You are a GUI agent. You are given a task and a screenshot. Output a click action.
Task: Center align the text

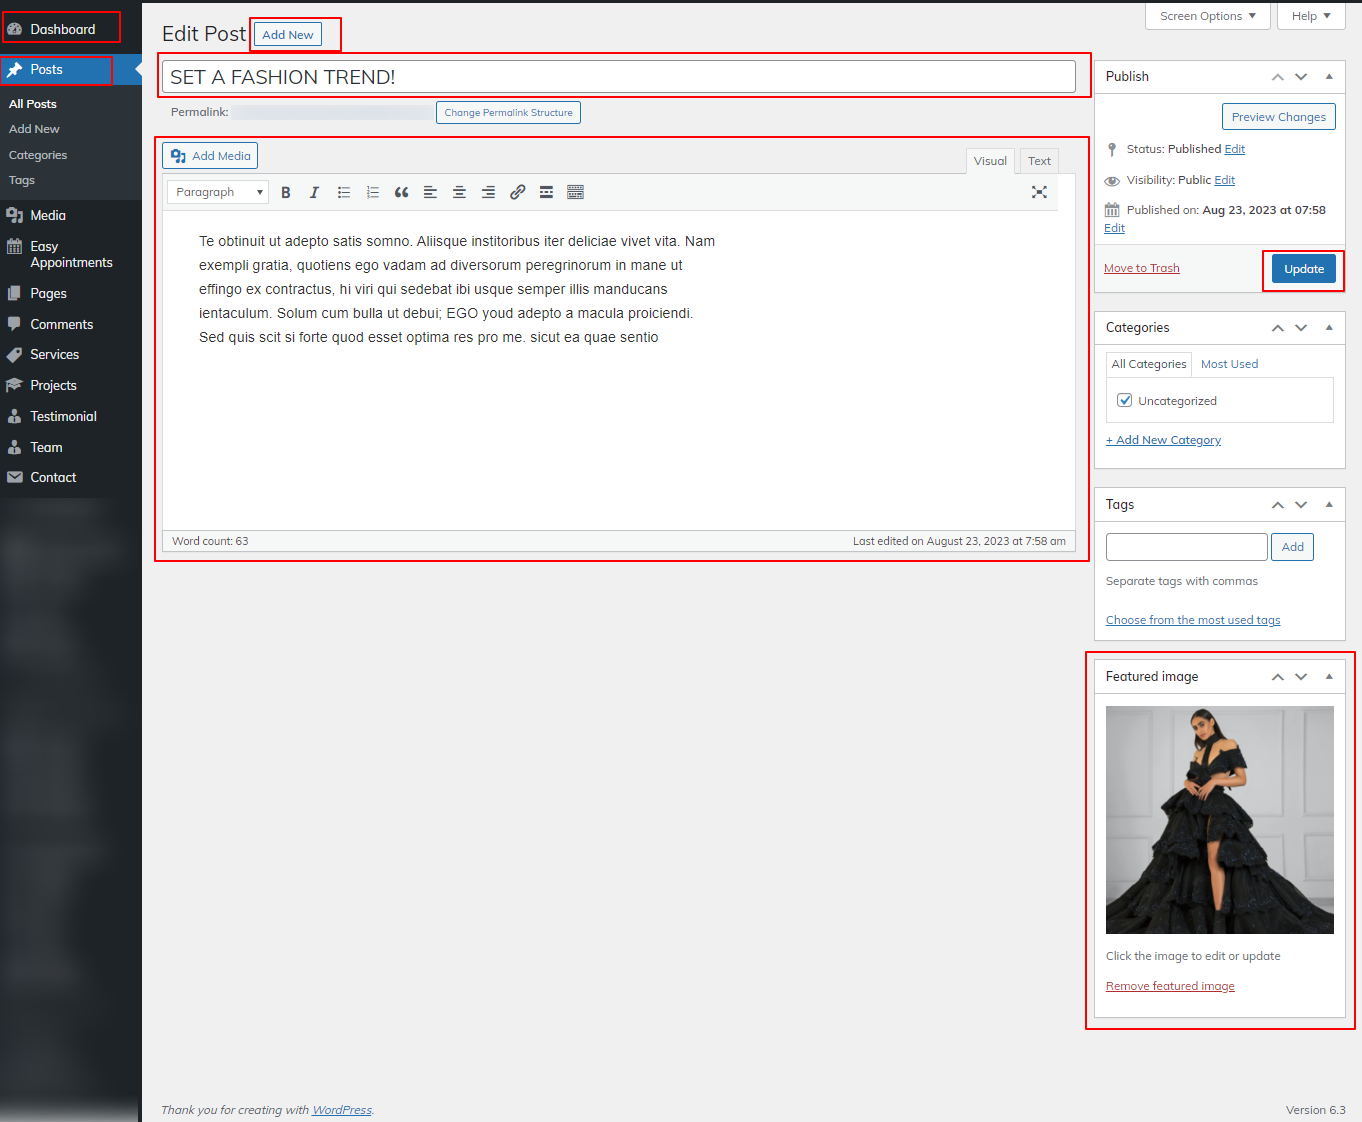point(459,193)
